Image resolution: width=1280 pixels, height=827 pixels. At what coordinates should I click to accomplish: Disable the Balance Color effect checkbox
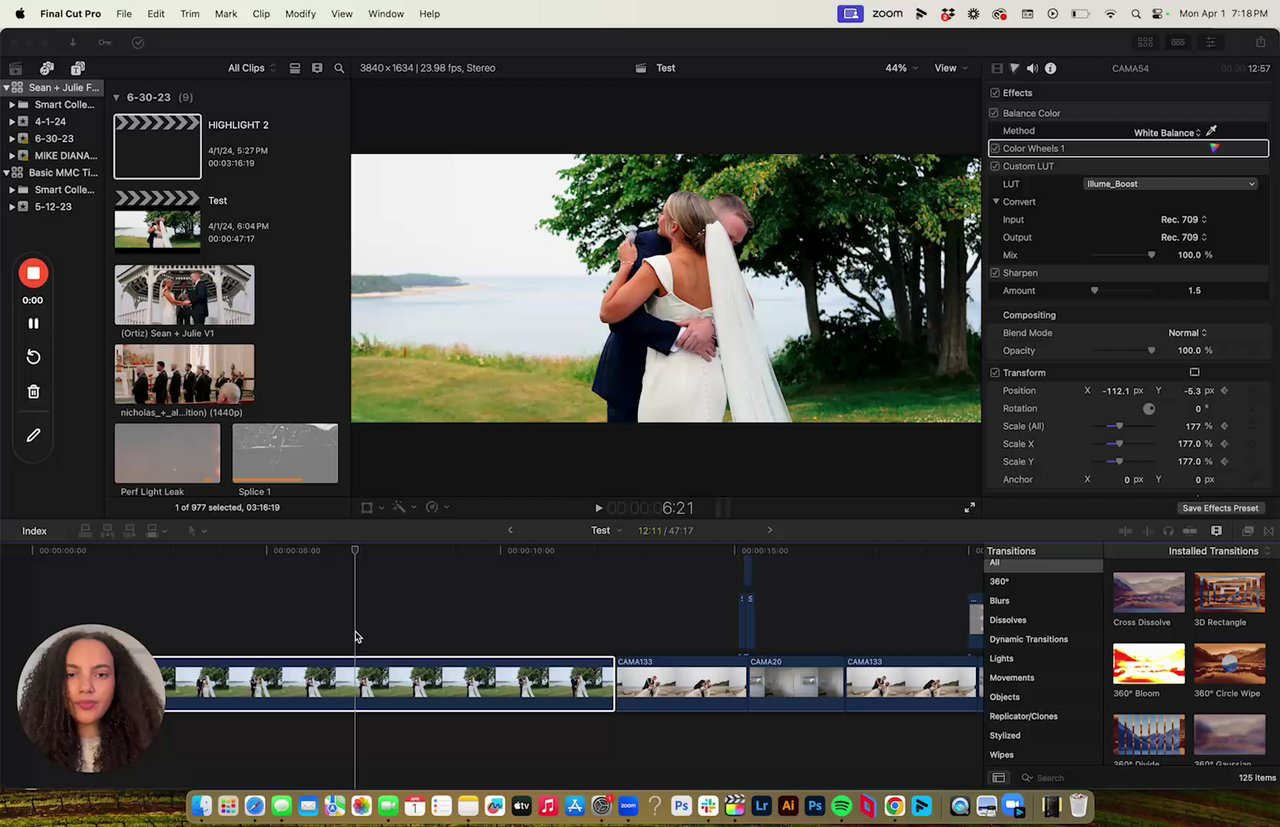tap(994, 113)
